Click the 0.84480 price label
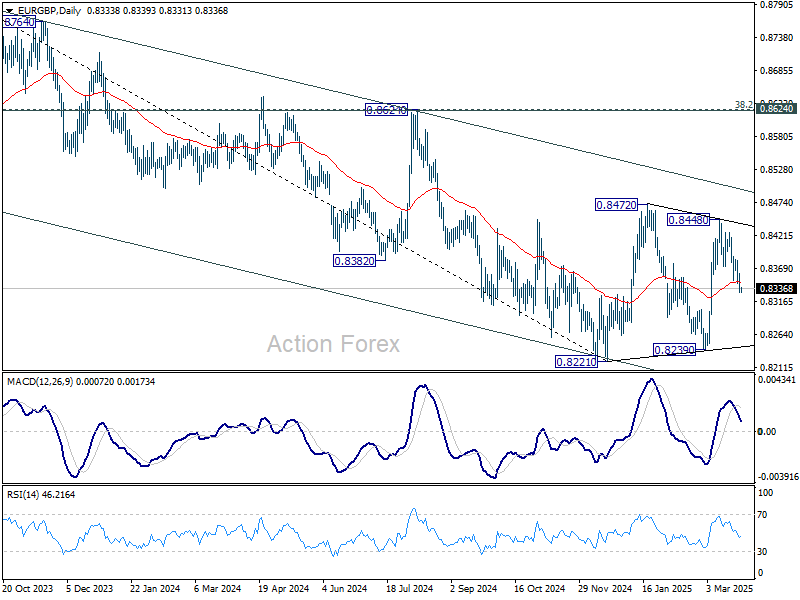 pos(688,220)
